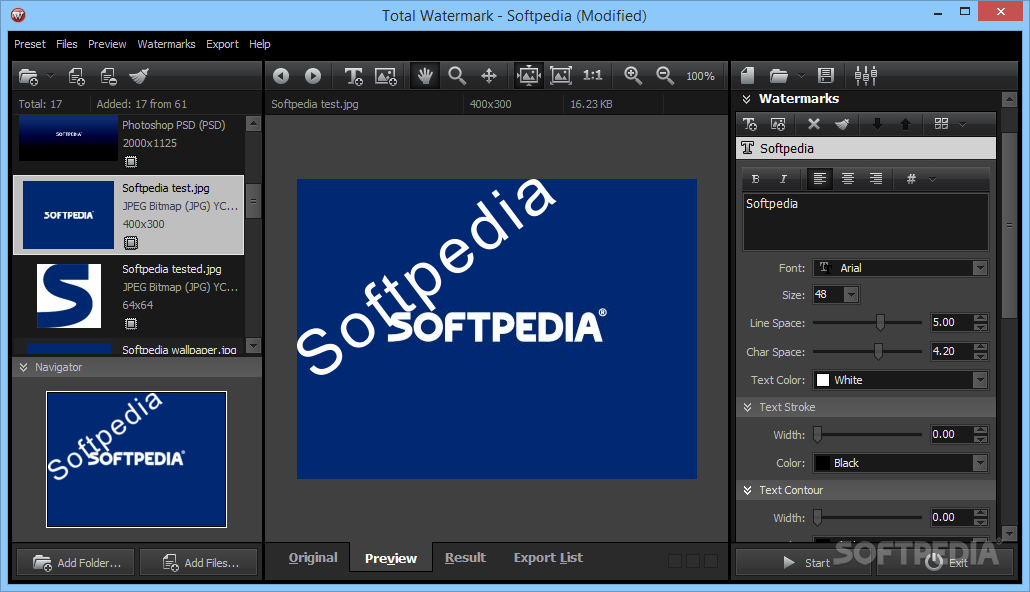This screenshot has height=592, width=1030.
Task: Click the watermark text input box
Action: (865, 221)
